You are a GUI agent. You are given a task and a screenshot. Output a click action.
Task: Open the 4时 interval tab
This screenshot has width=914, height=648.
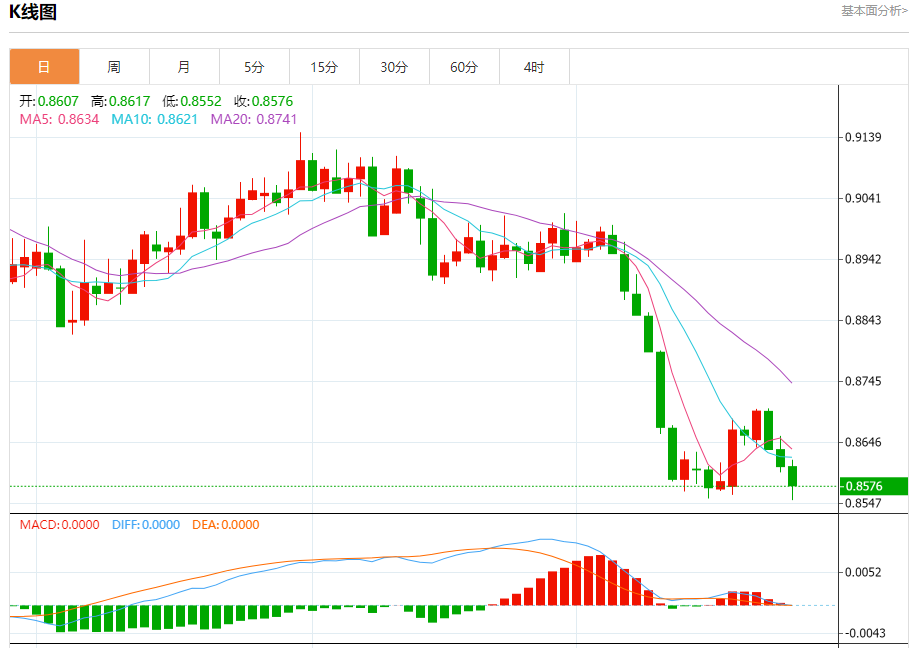tap(534, 67)
